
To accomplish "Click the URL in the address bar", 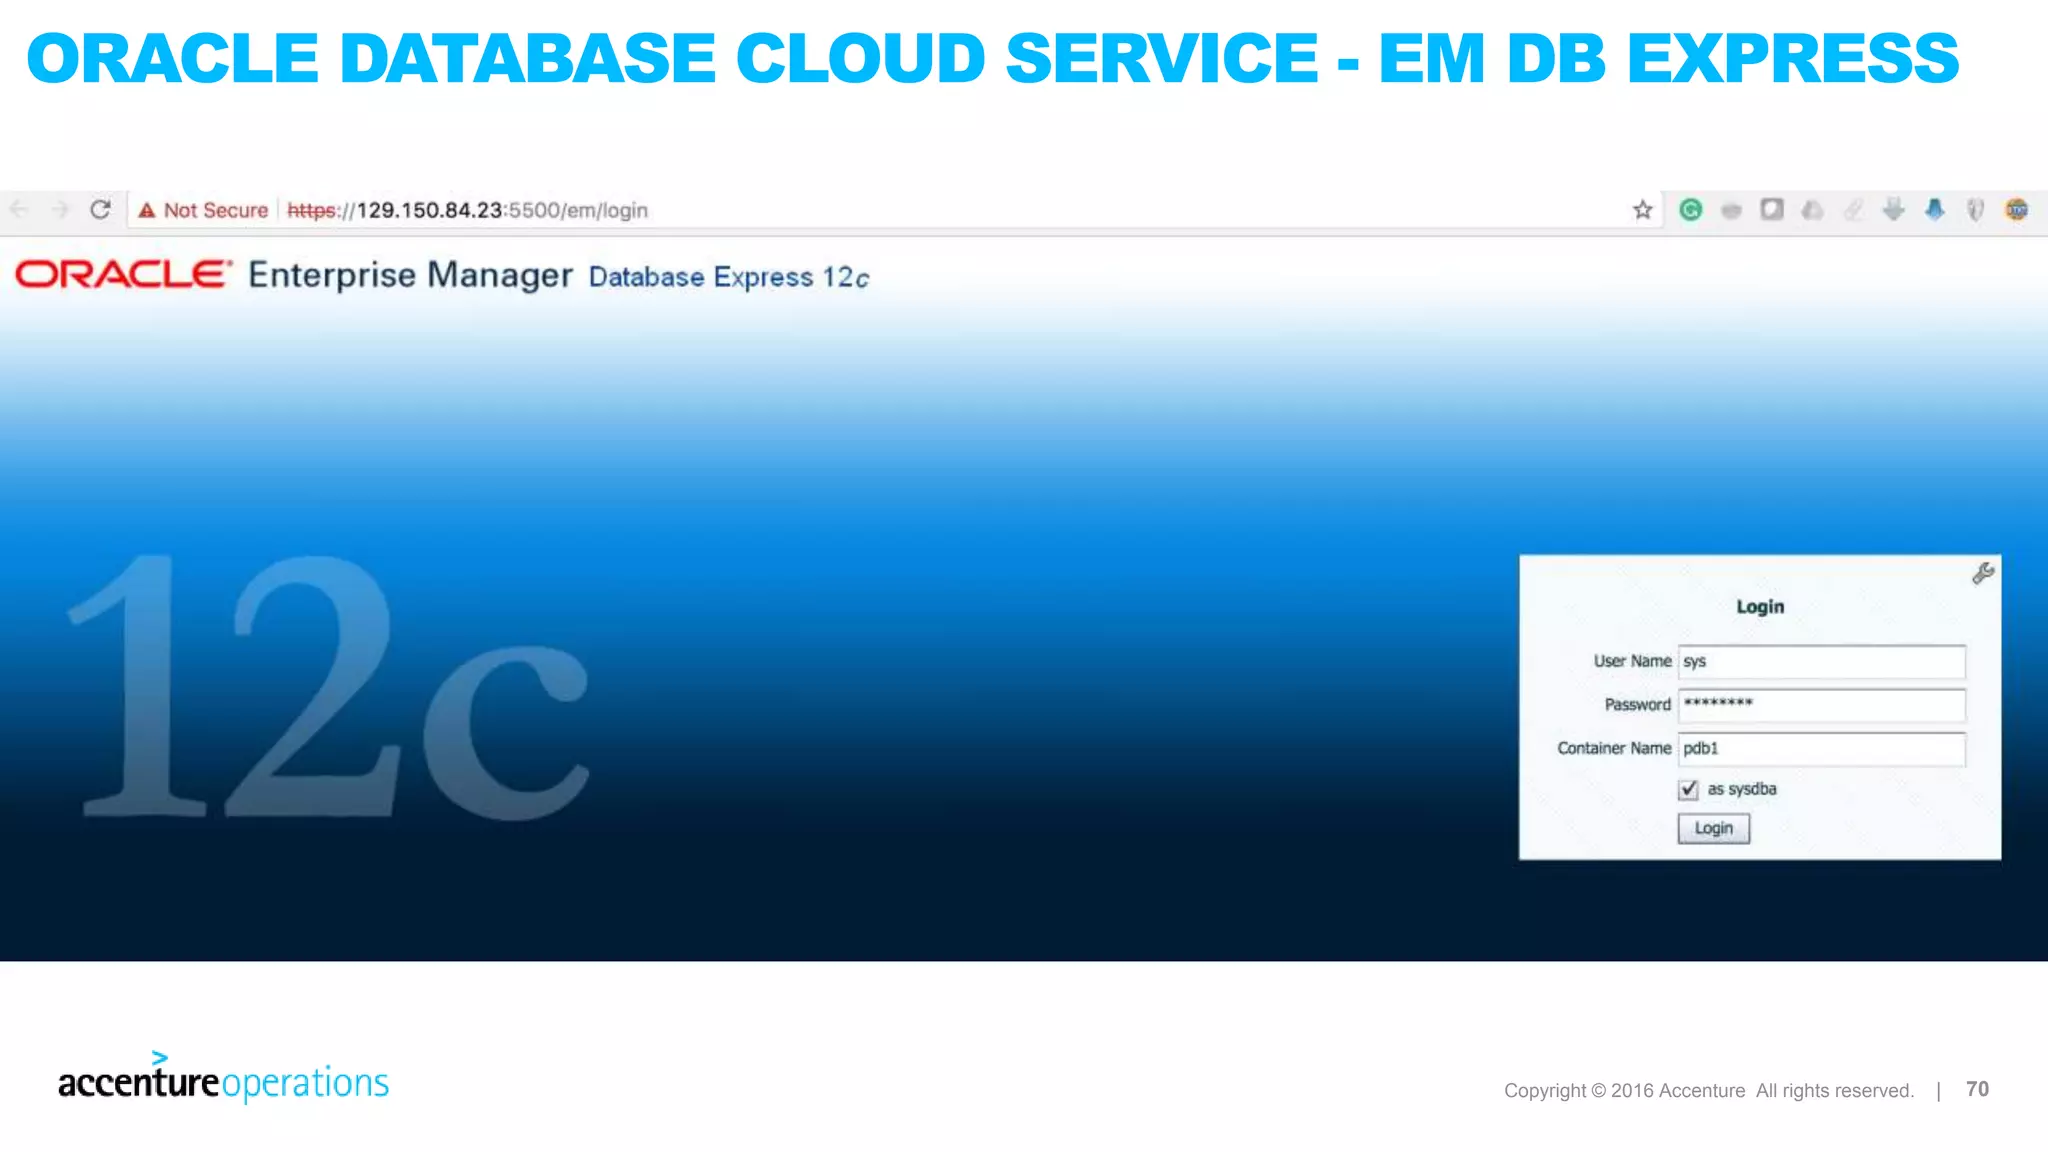I will click(468, 210).
